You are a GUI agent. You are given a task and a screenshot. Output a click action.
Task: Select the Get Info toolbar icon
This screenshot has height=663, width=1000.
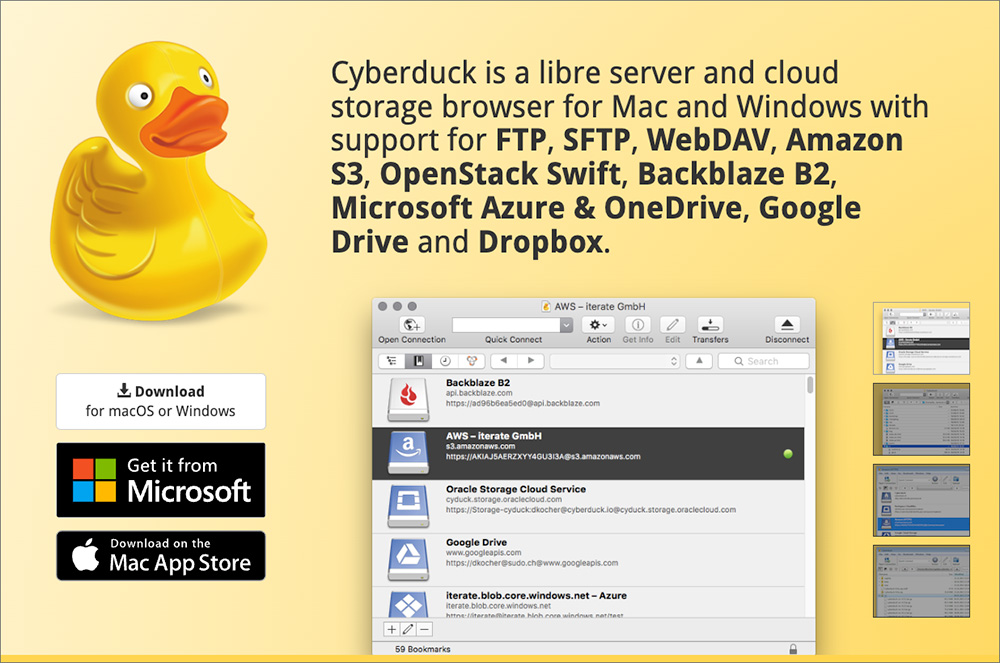point(637,325)
